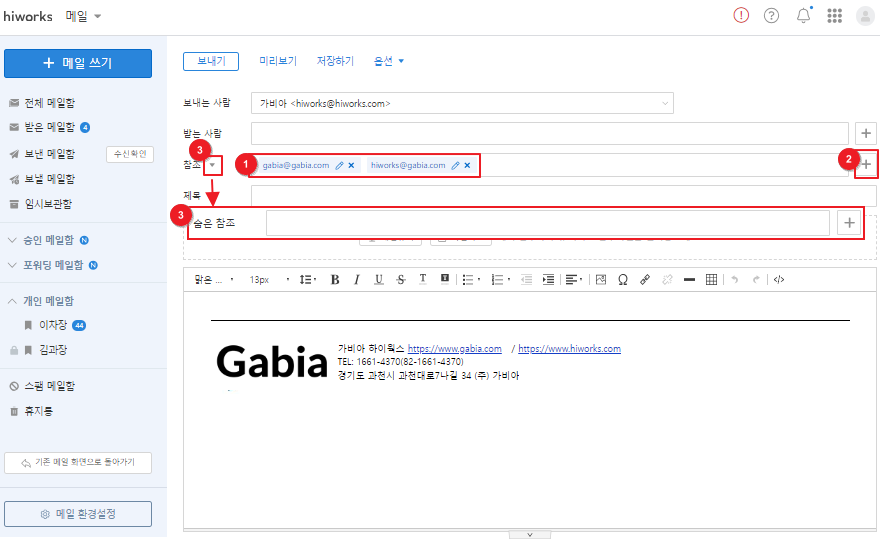Toggle italic text formatting
This screenshot has height=547, width=880.
click(x=357, y=280)
